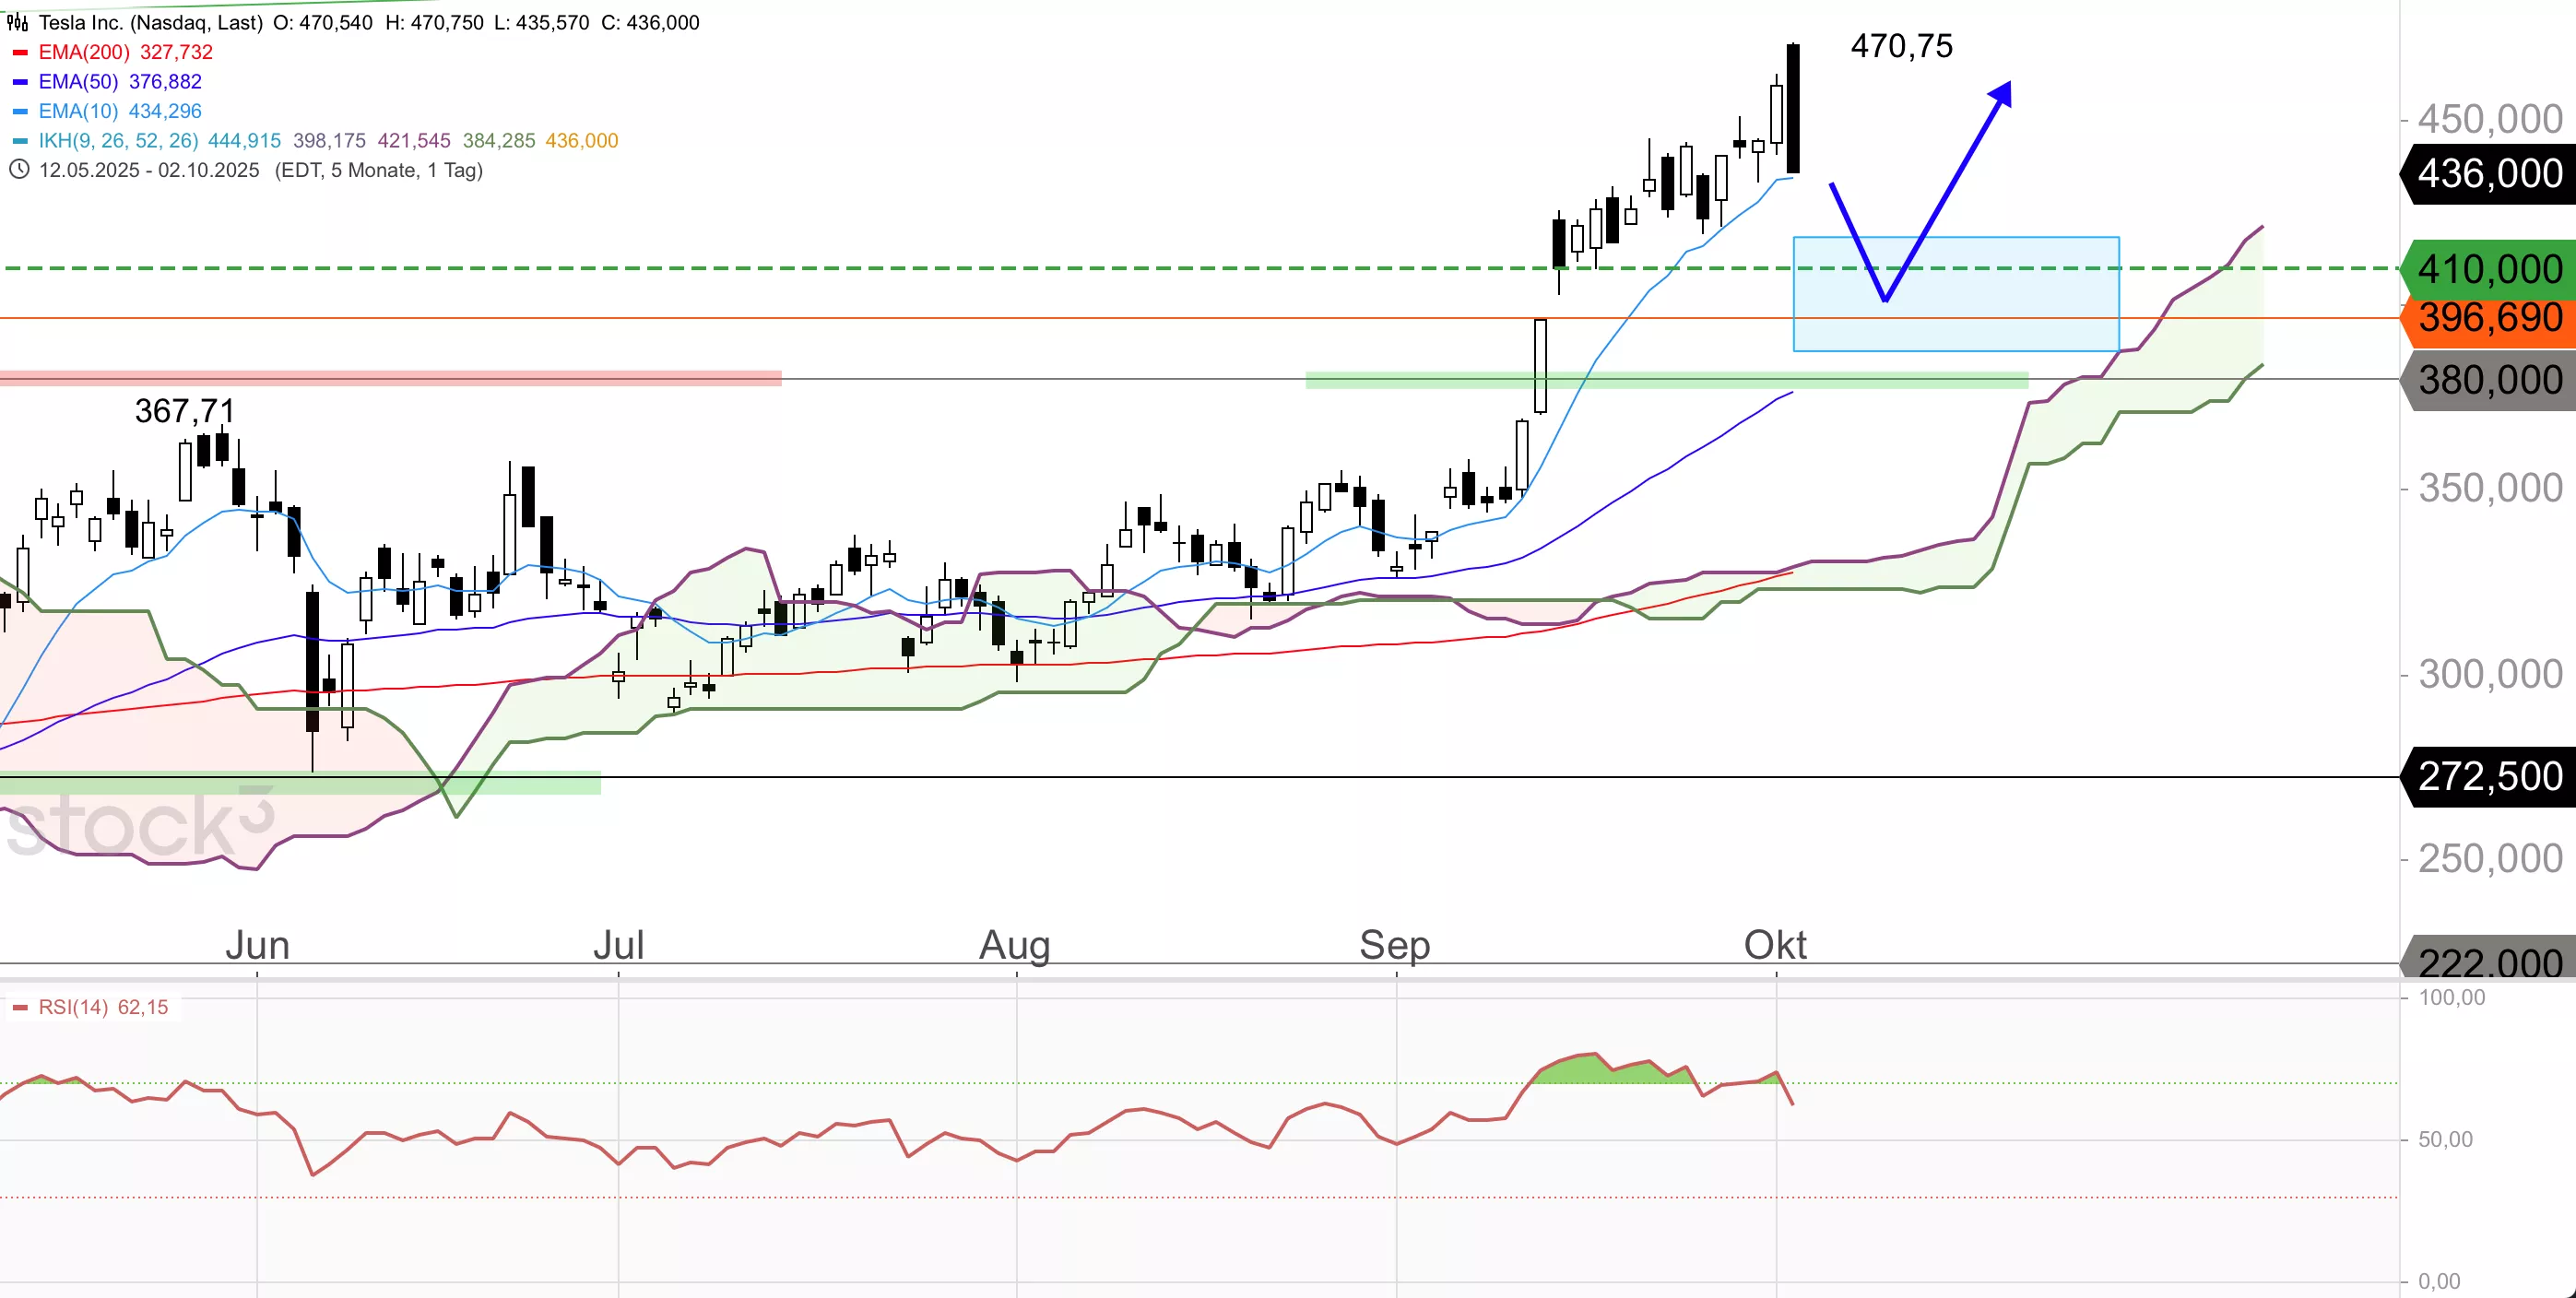
Task: Select the IKH(9, 26, 52, 26) indicator label
Action: (118, 141)
